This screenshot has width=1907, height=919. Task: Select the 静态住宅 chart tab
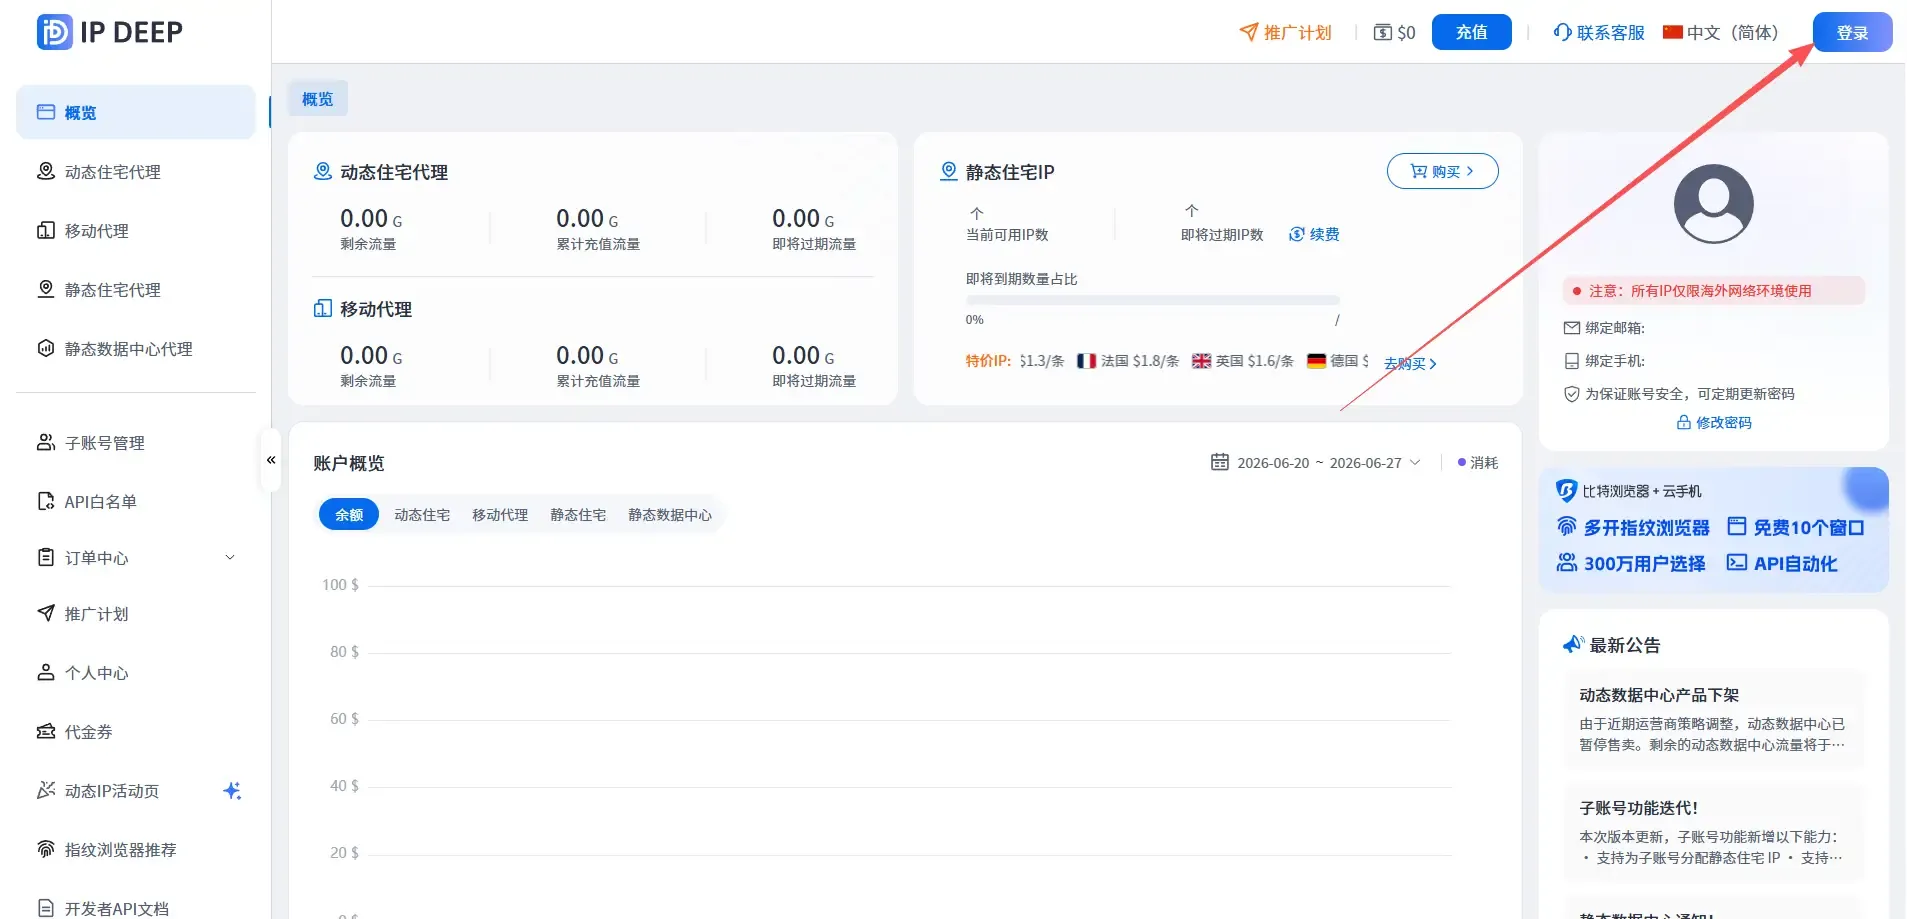[x=578, y=514]
